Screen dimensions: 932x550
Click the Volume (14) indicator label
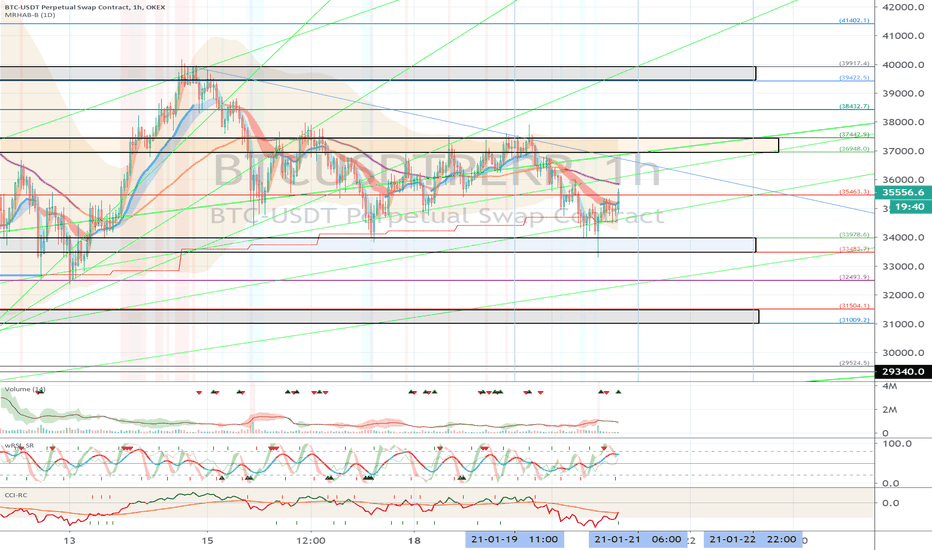pos(25,389)
